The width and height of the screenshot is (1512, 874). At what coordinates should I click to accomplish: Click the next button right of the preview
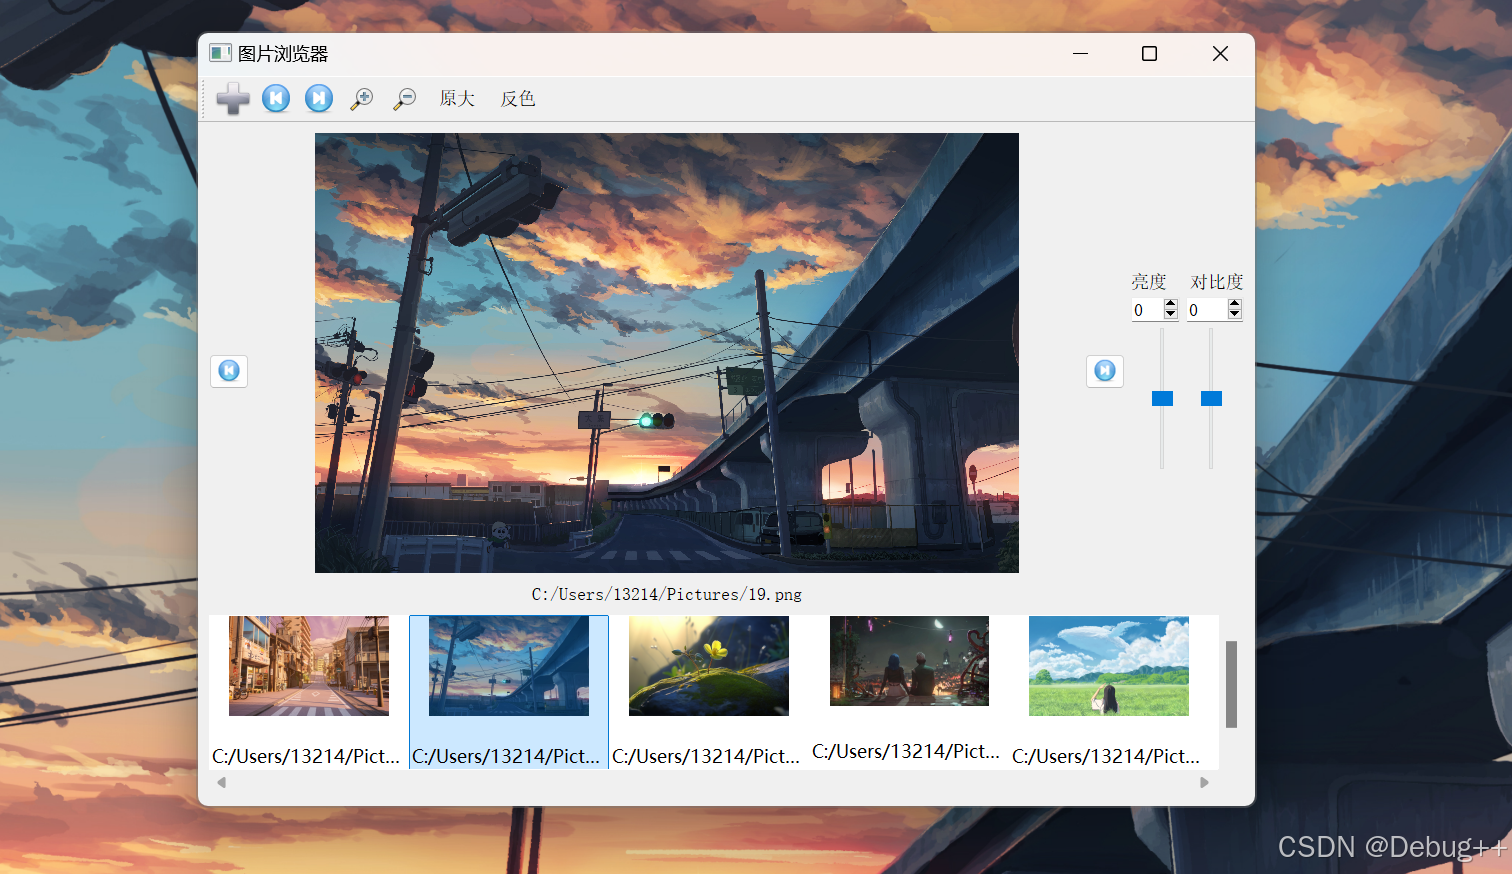click(1105, 371)
